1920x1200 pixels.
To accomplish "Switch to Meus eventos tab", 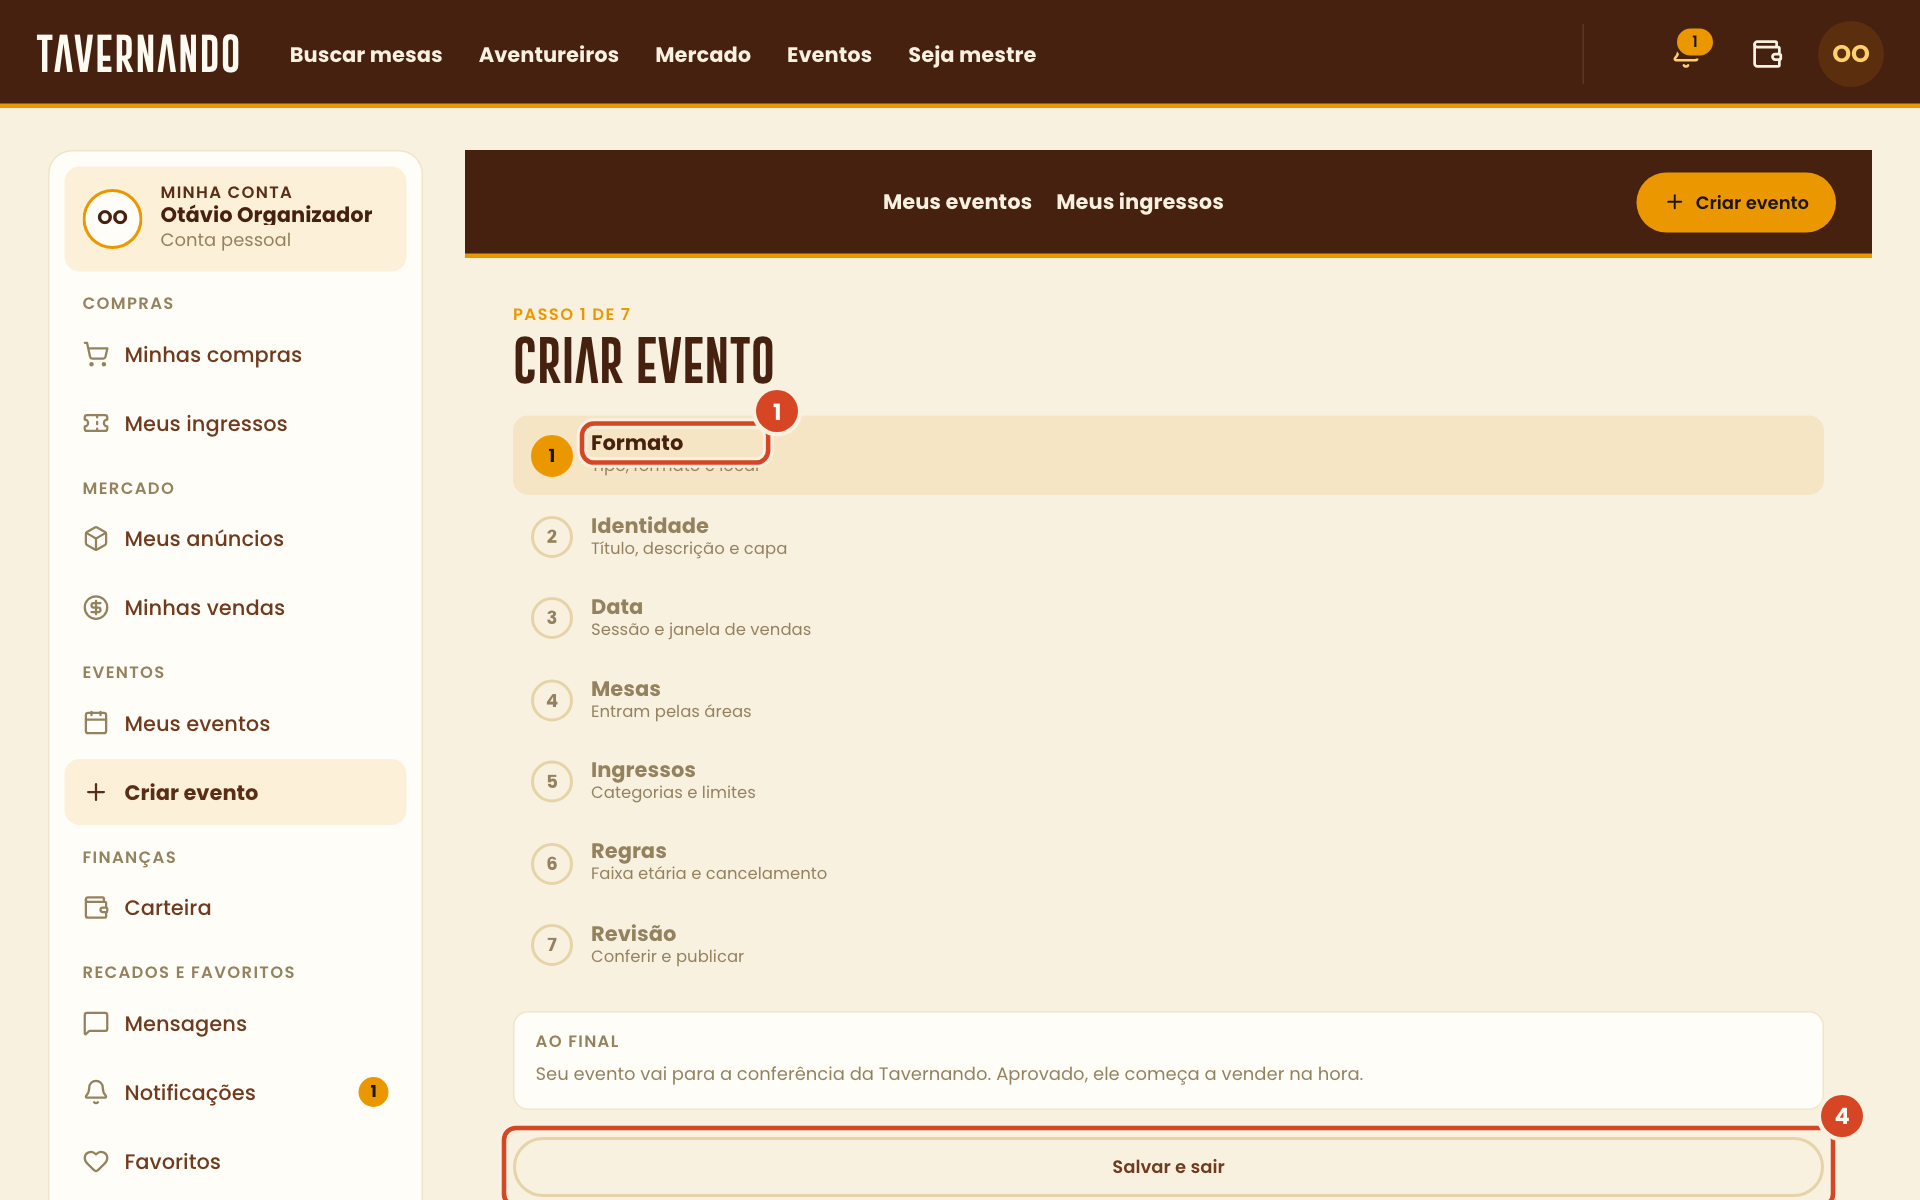I will coord(957,202).
